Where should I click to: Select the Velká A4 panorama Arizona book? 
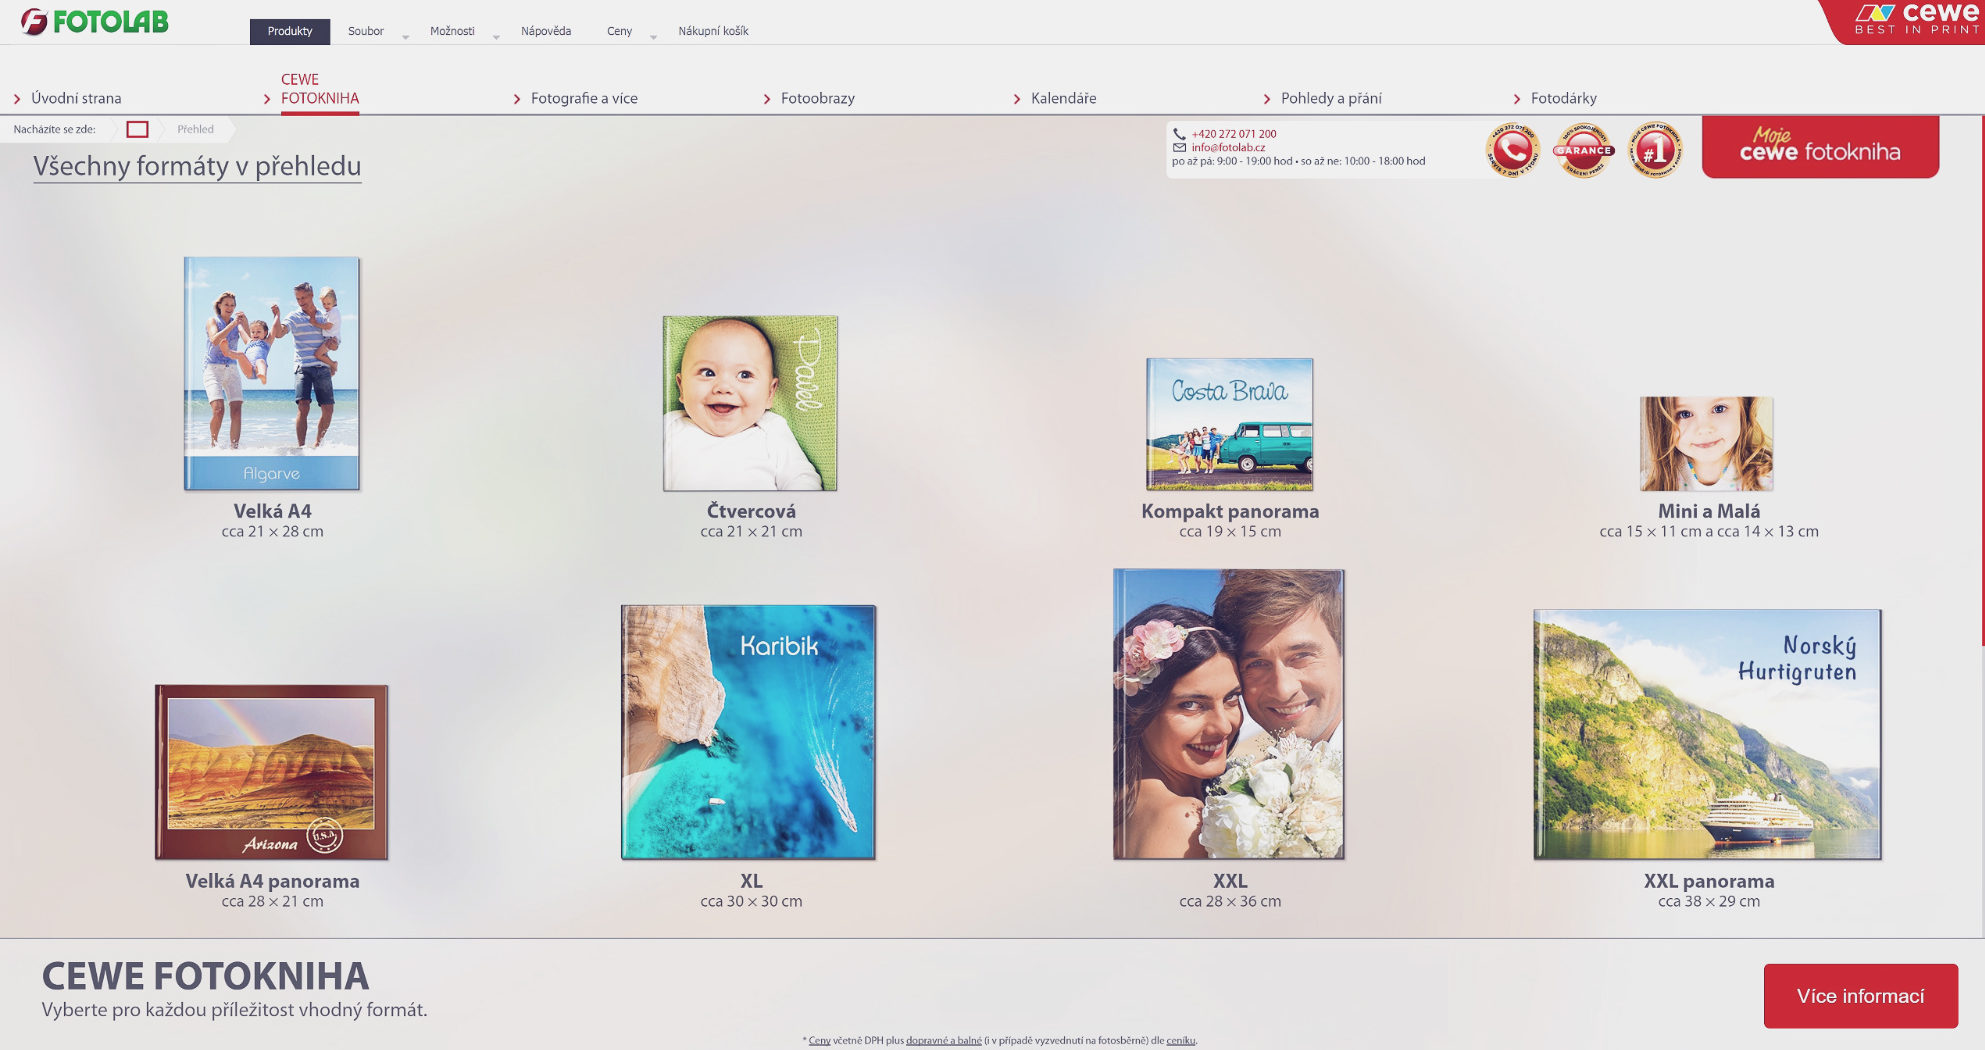coord(271,772)
